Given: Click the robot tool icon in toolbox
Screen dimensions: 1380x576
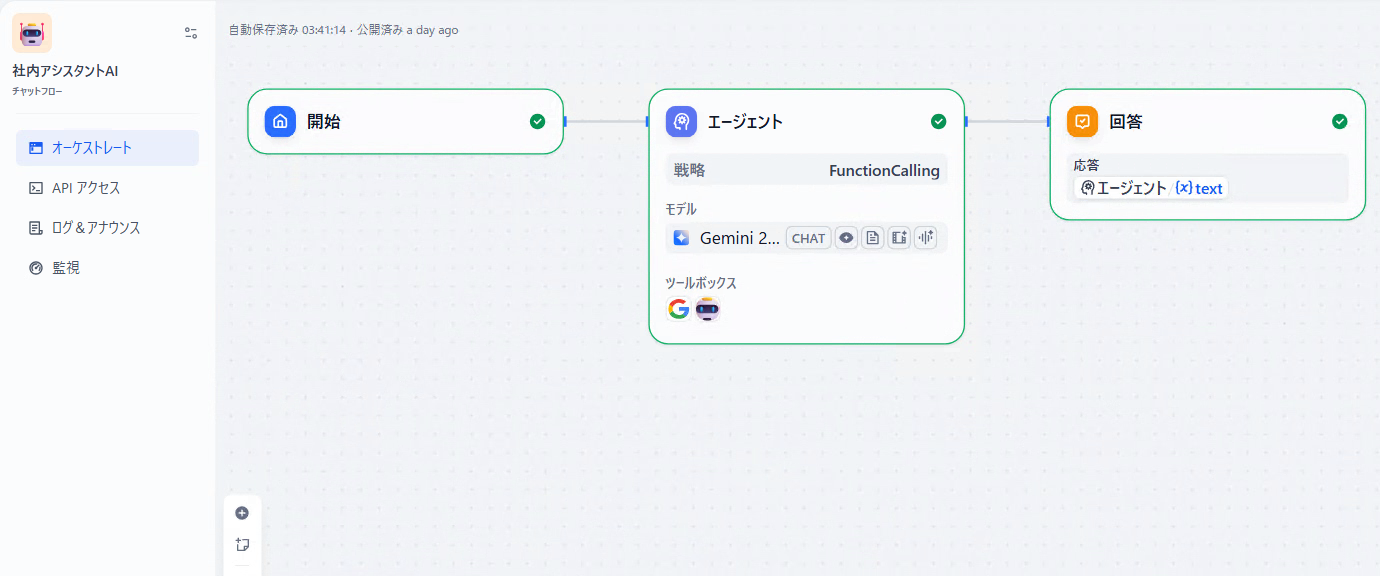Looking at the screenshot, I should point(708,309).
